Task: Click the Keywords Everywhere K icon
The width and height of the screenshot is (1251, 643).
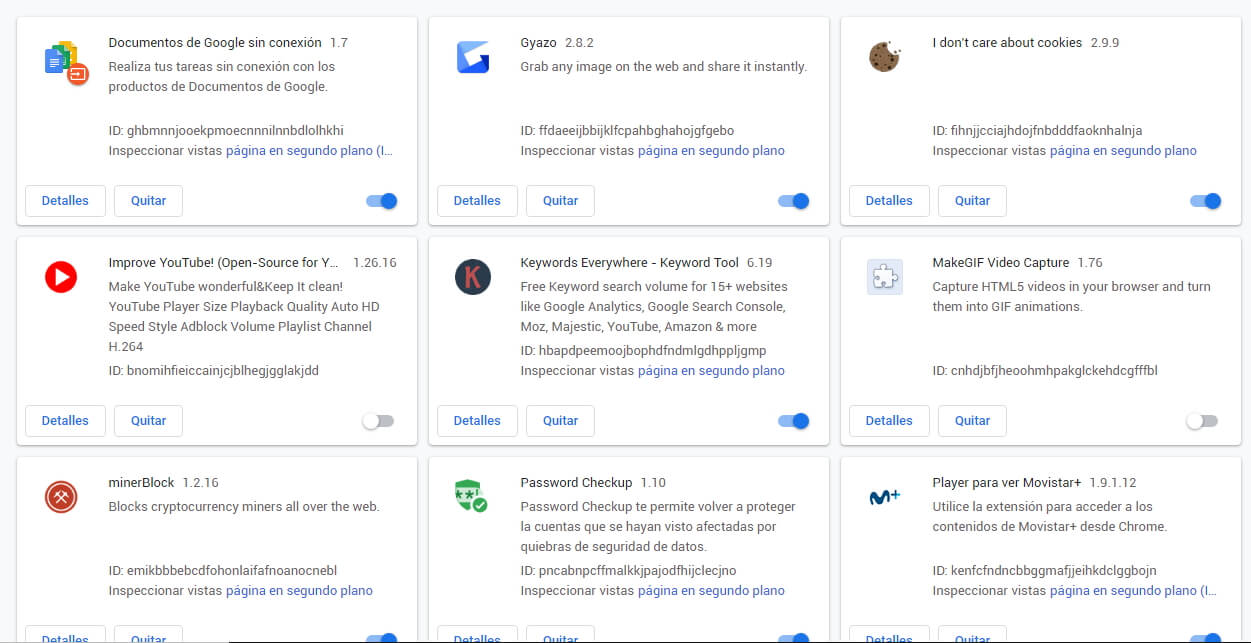Action: pyautogui.click(x=473, y=277)
